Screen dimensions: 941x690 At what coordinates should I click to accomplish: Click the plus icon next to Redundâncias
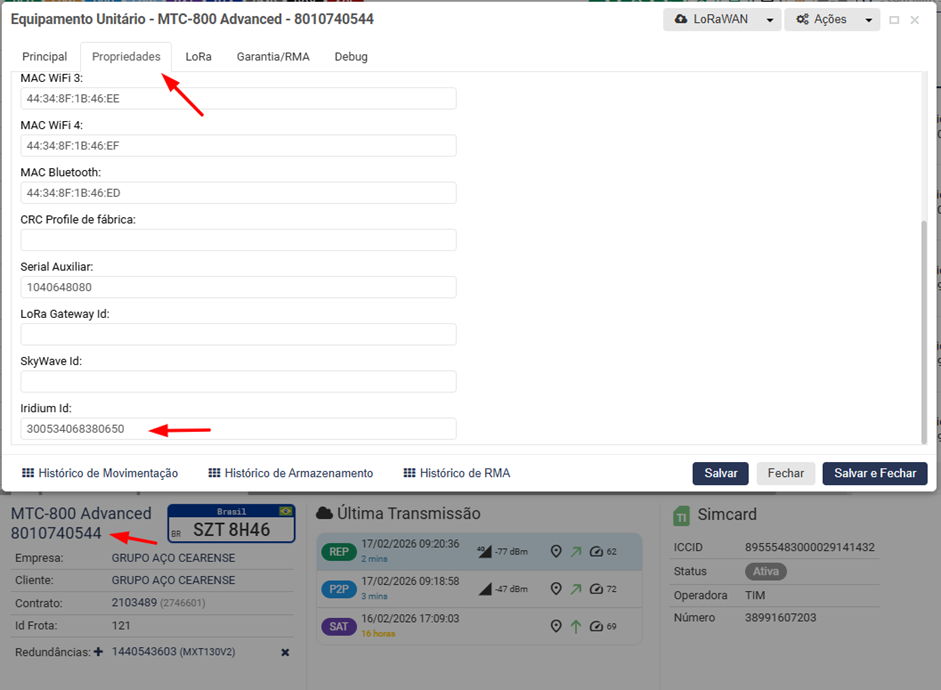tap(98, 652)
